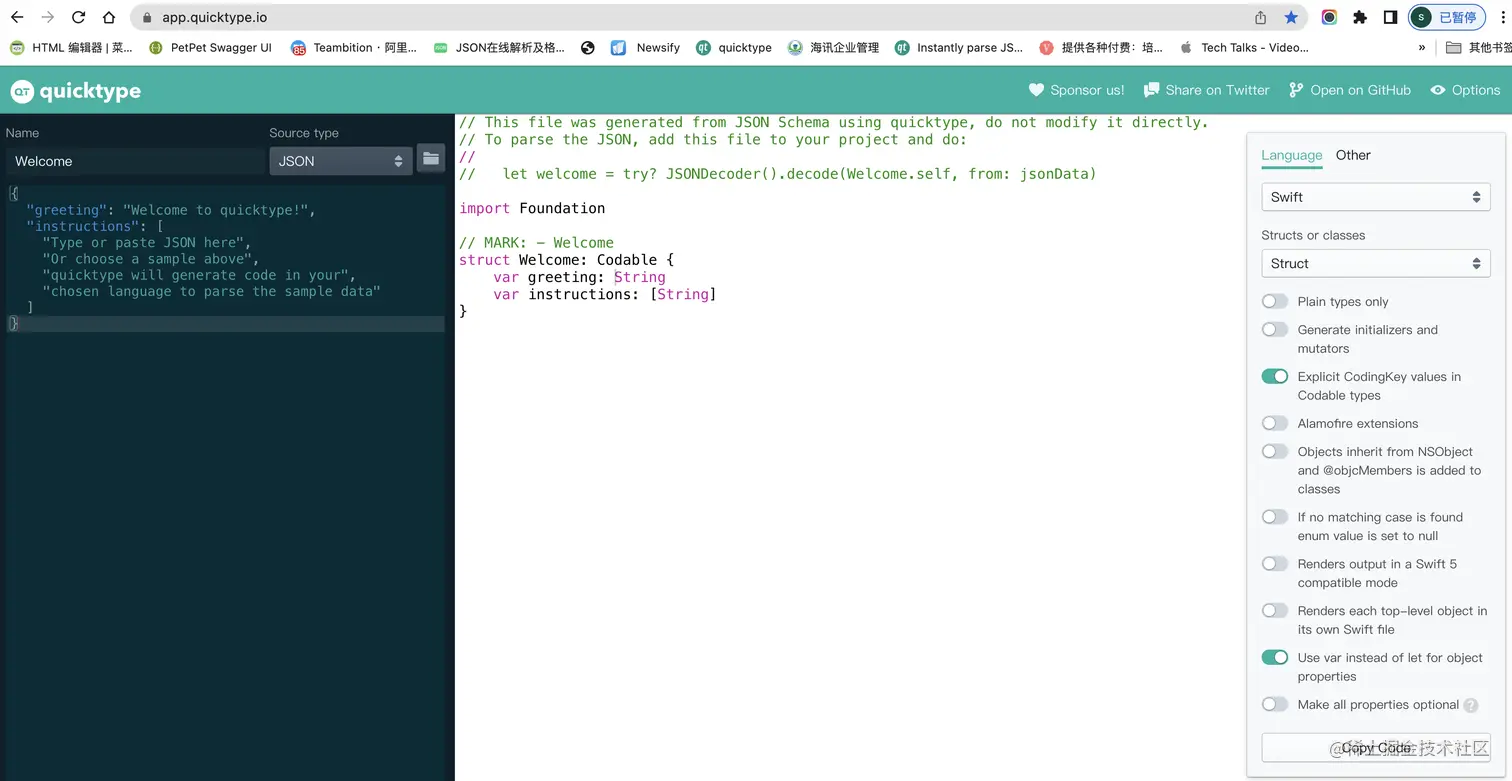1512x781 pixels.
Task: Open Newsify bookmark
Action: pos(645,47)
